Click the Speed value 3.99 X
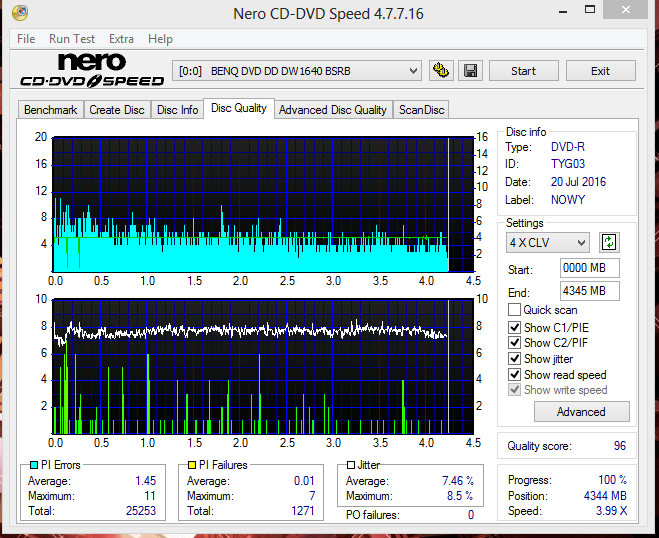The width and height of the screenshot is (659, 538). point(612,511)
